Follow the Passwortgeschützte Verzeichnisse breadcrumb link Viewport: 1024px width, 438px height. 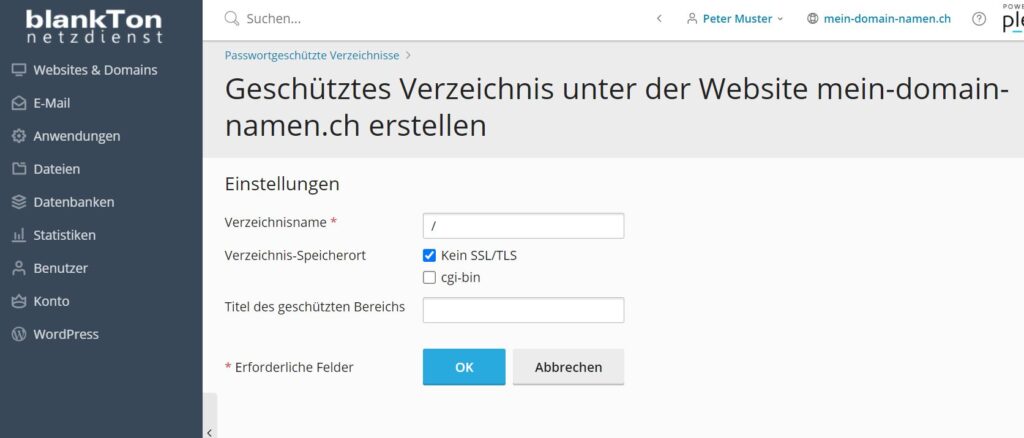pos(312,55)
